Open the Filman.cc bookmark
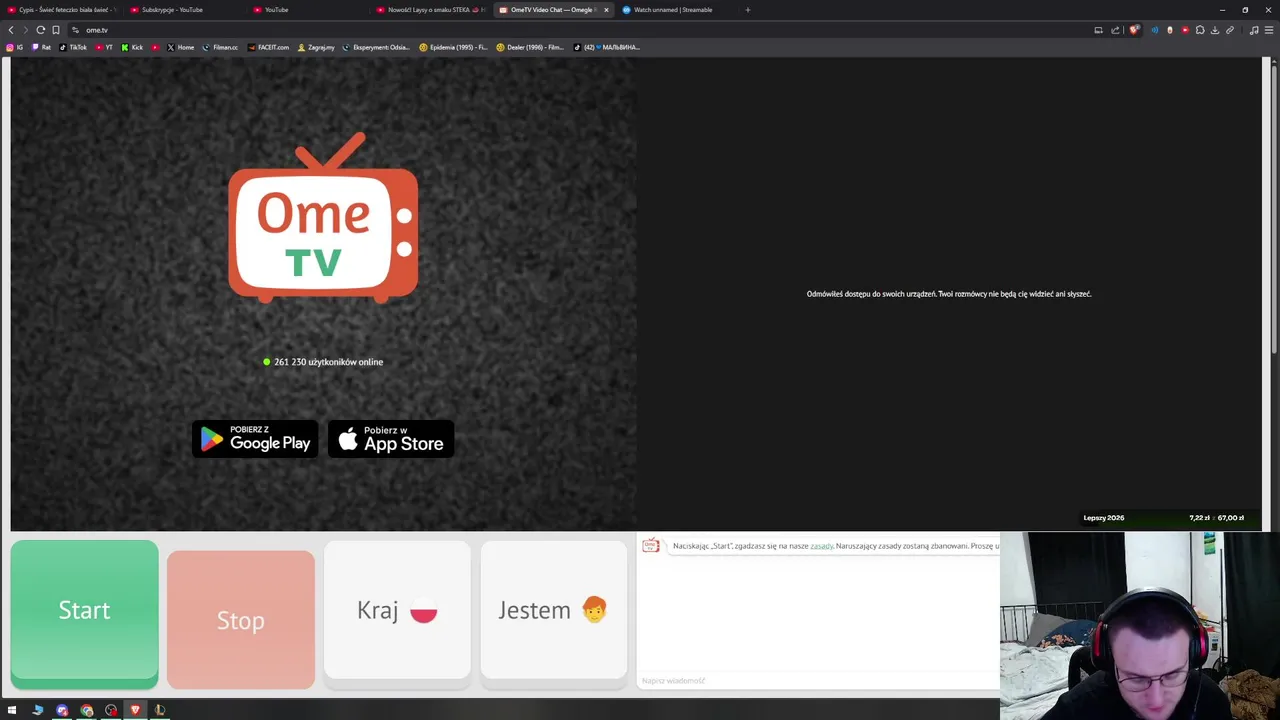Image resolution: width=1280 pixels, height=720 pixels. [x=220, y=47]
